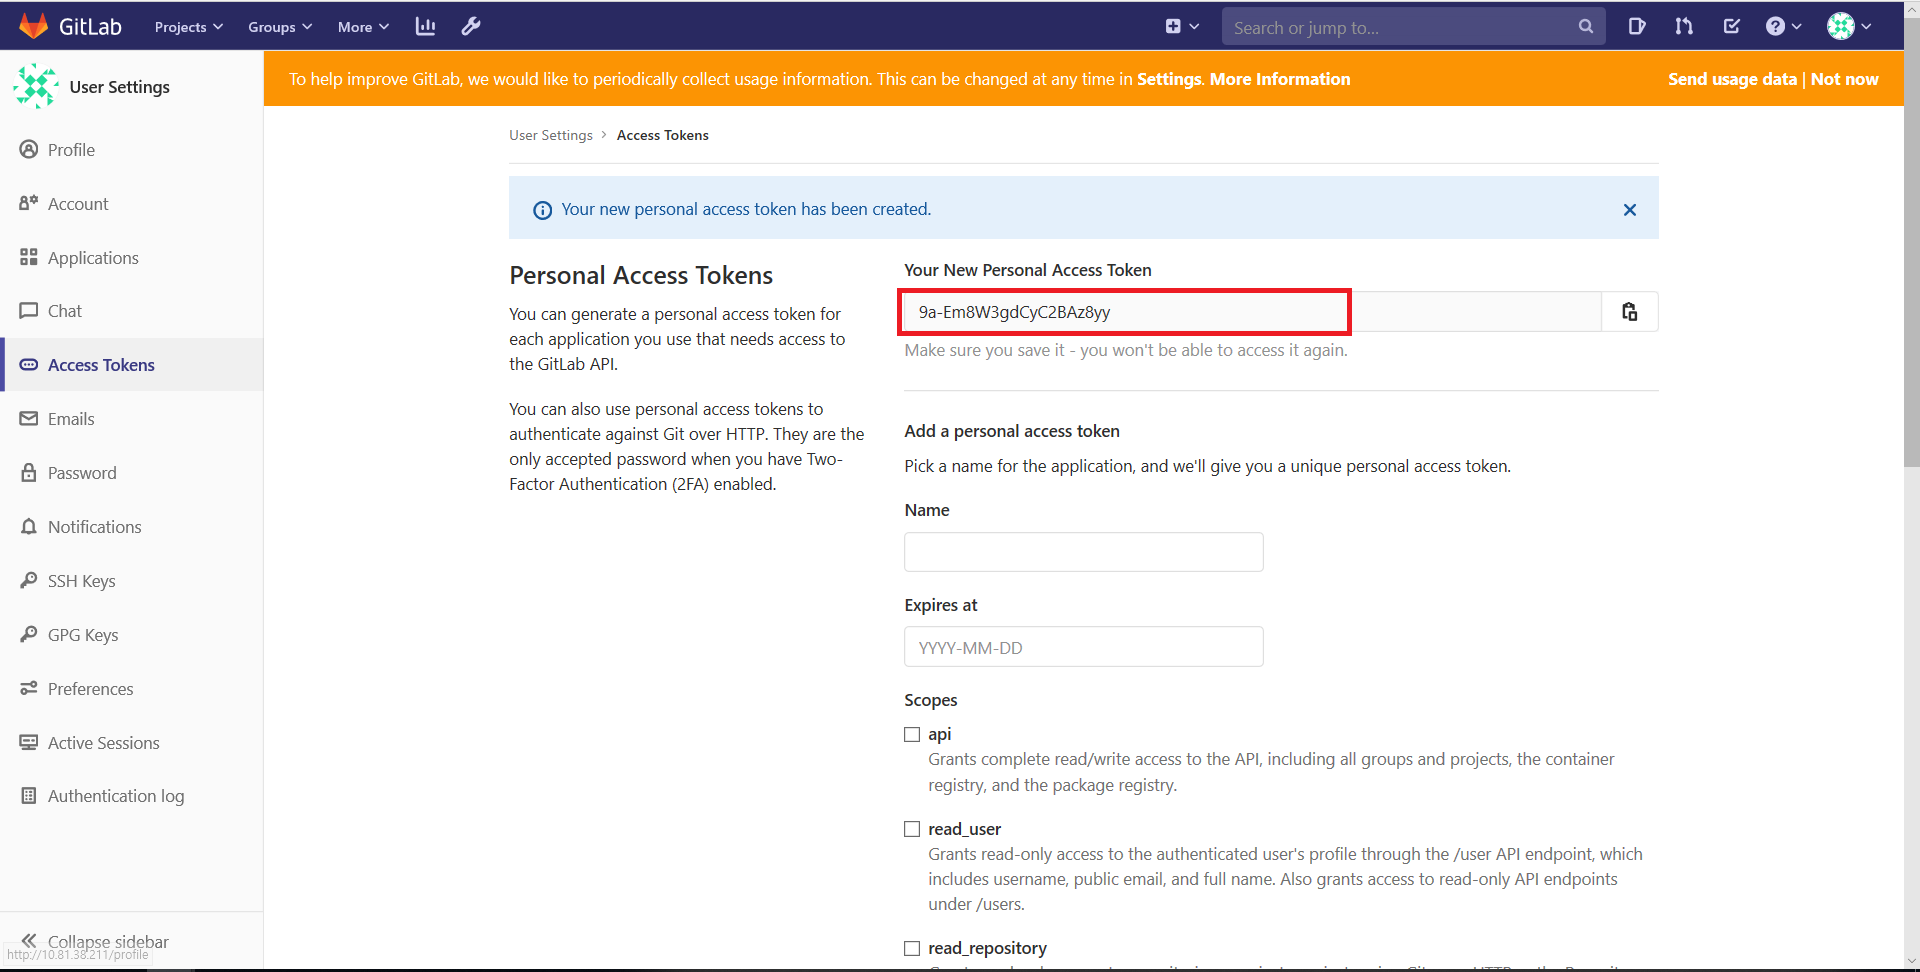This screenshot has height=972, width=1920.
Task: Click the Emails envelope icon
Action: point(29,418)
